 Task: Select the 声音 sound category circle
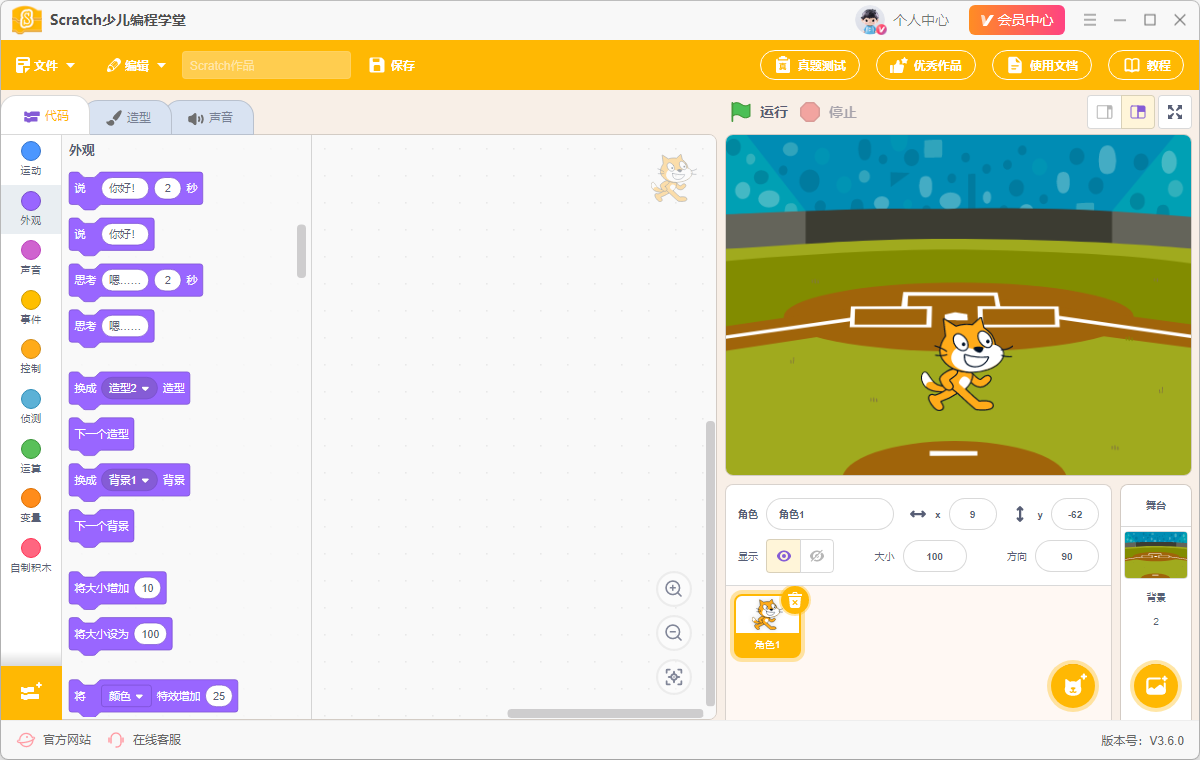coord(31,250)
